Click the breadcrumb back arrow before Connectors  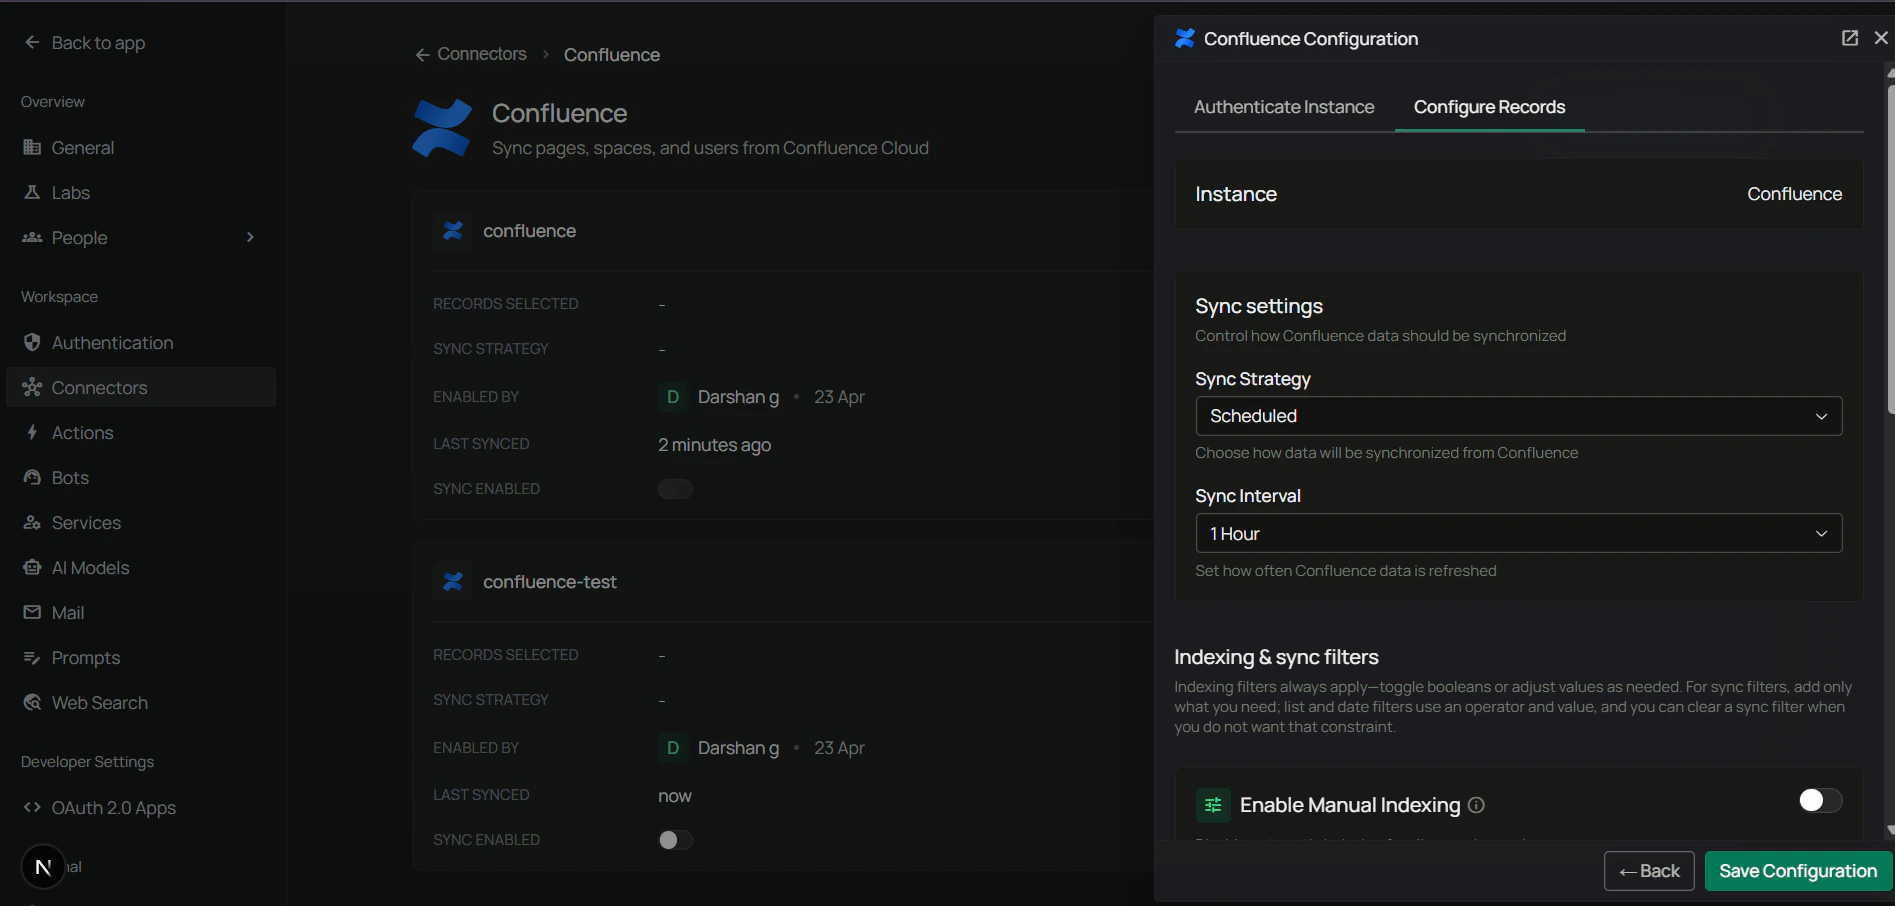click(423, 54)
